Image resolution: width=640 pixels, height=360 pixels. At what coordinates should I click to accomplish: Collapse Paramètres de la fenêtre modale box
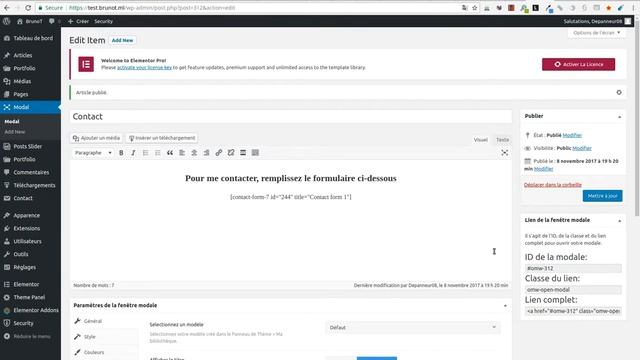point(505,305)
